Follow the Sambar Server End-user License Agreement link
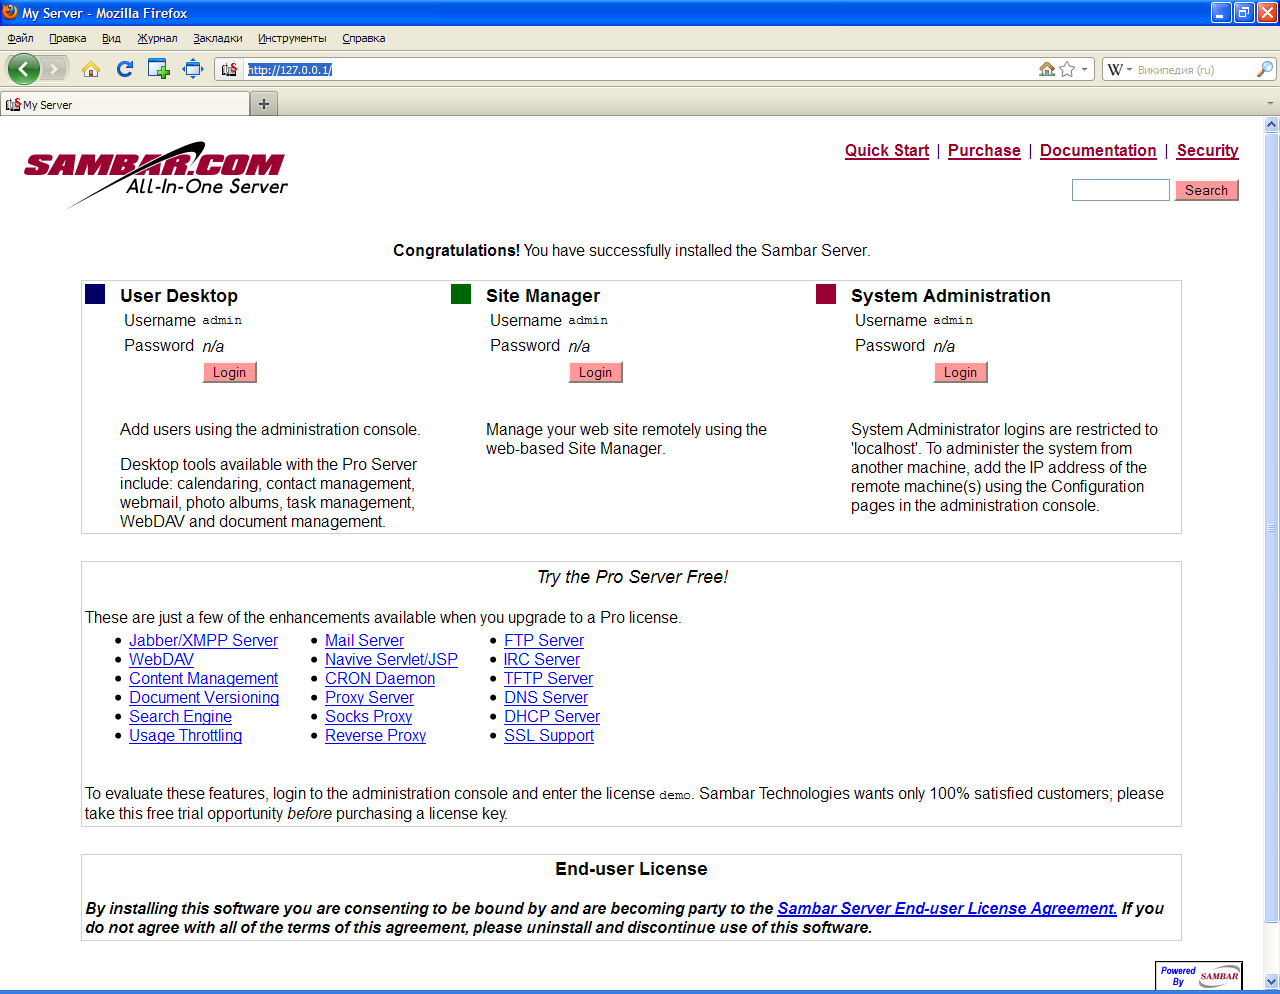Image resolution: width=1280 pixels, height=994 pixels. pos(946,908)
